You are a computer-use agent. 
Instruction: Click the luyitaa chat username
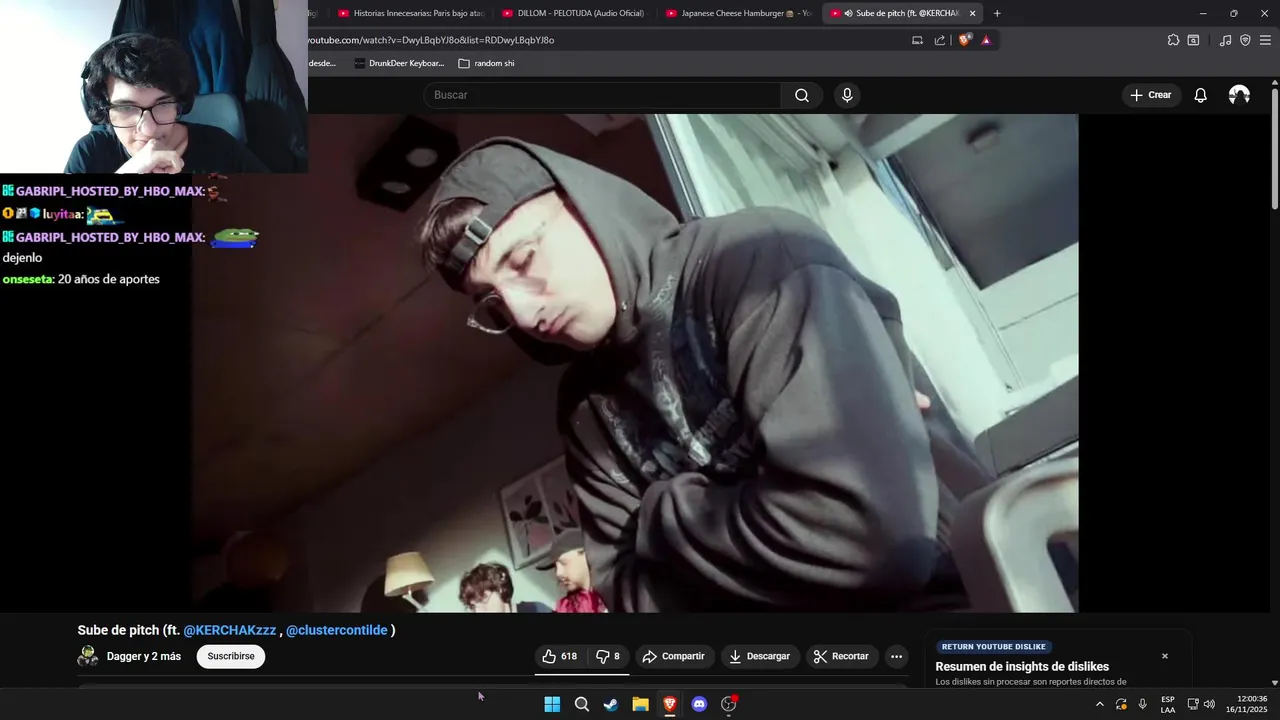63,214
